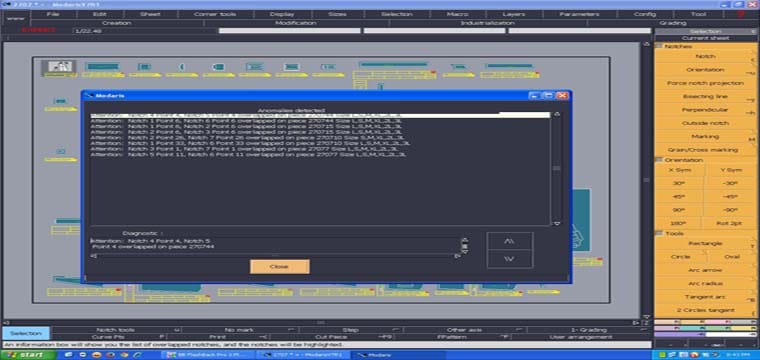Select the Bisecting line tool
760x360 pixels.
705,96
